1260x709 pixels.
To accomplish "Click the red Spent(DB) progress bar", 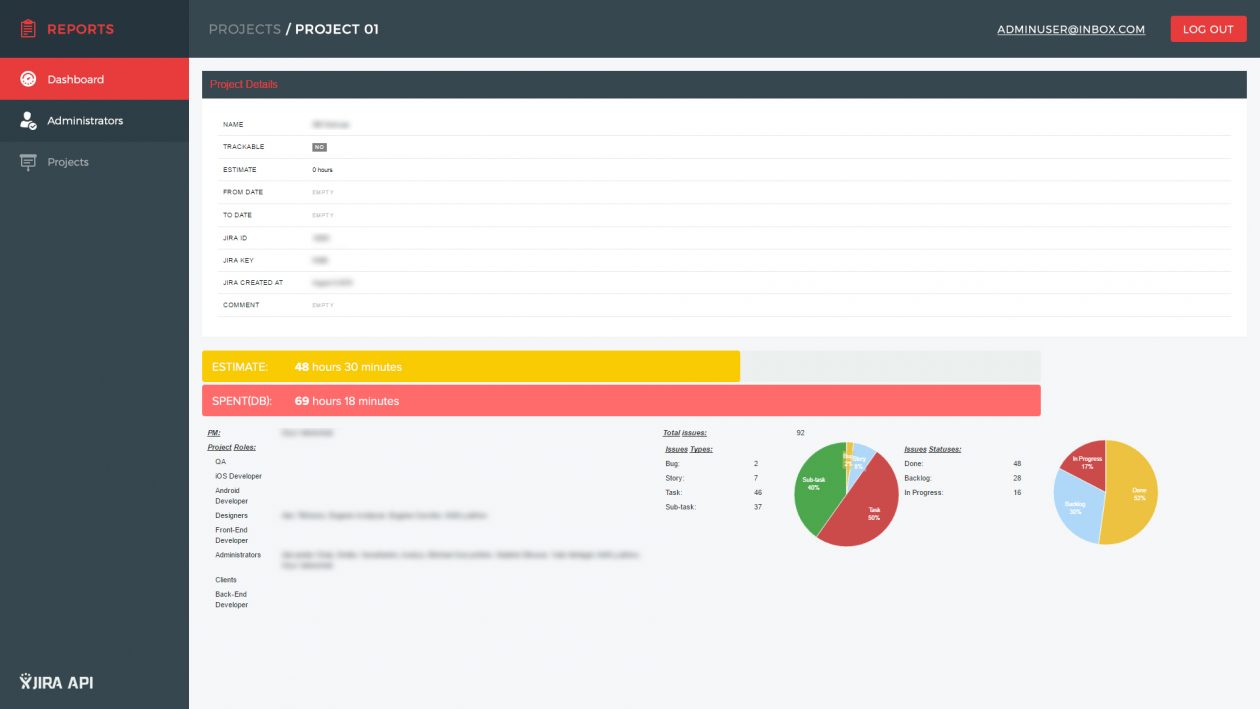I will click(621, 400).
